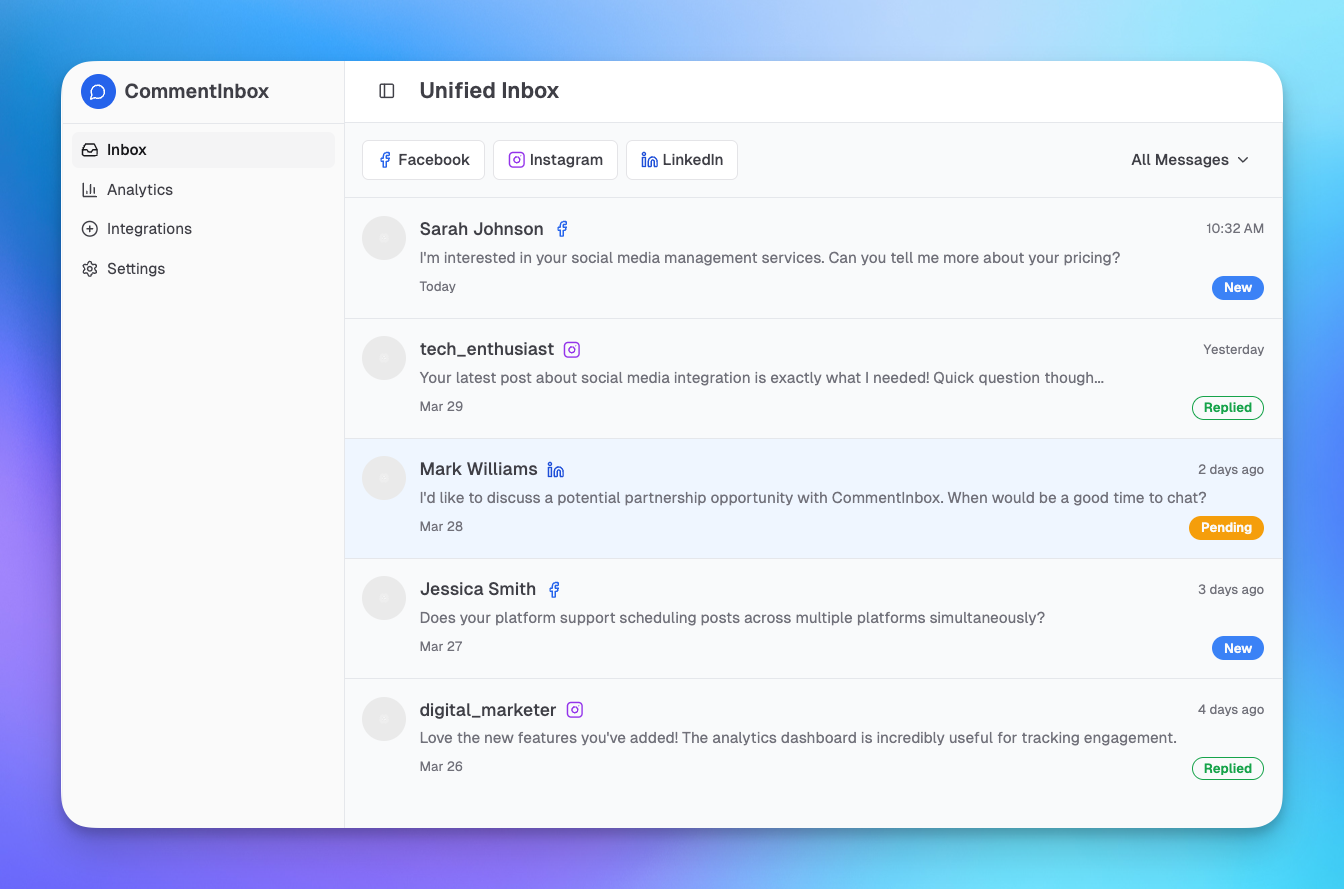Toggle the Facebook platform filter
The width and height of the screenshot is (1344, 889).
click(x=423, y=160)
